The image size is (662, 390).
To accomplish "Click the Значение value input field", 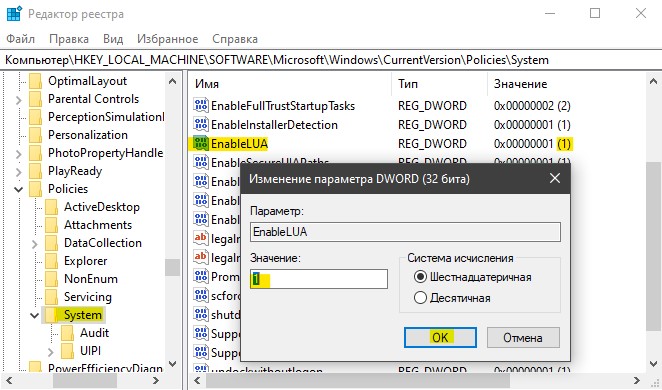I will [x=319, y=279].
